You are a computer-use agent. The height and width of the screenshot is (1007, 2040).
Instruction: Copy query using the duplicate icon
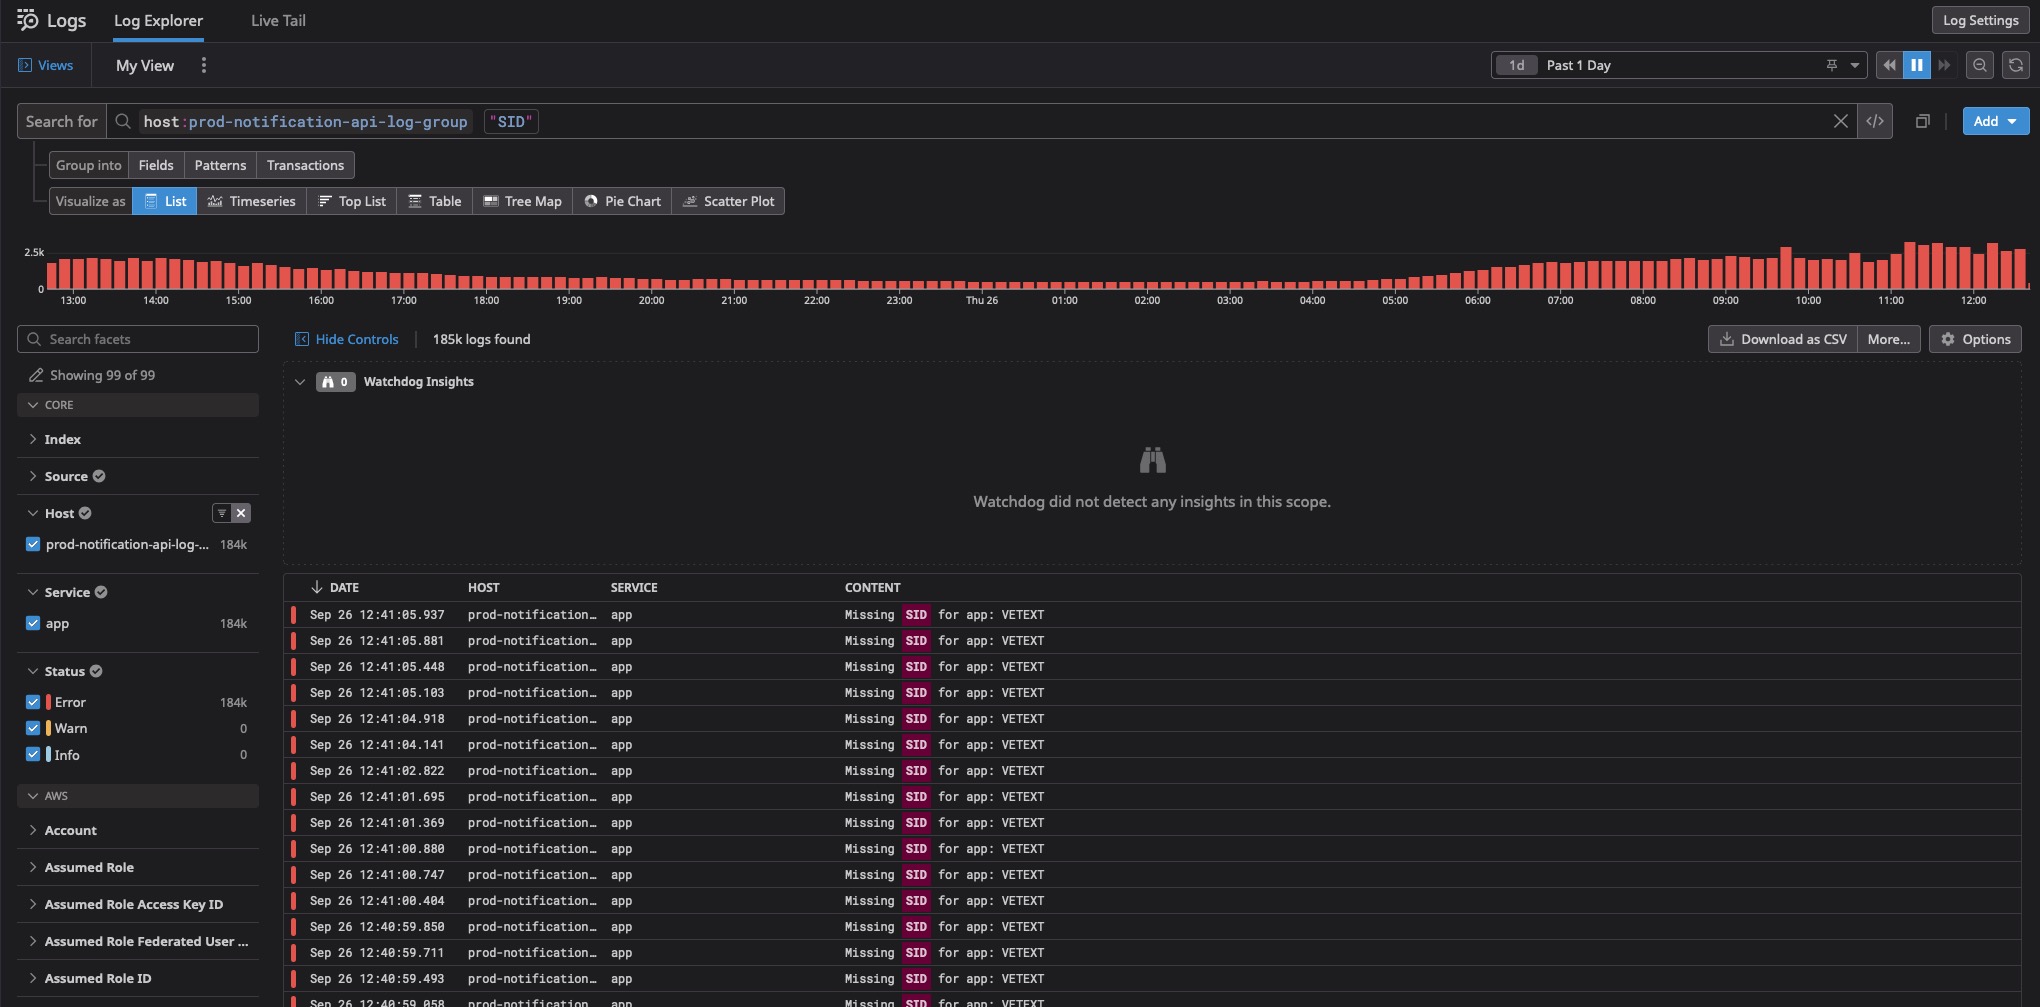click(1922, 121)
